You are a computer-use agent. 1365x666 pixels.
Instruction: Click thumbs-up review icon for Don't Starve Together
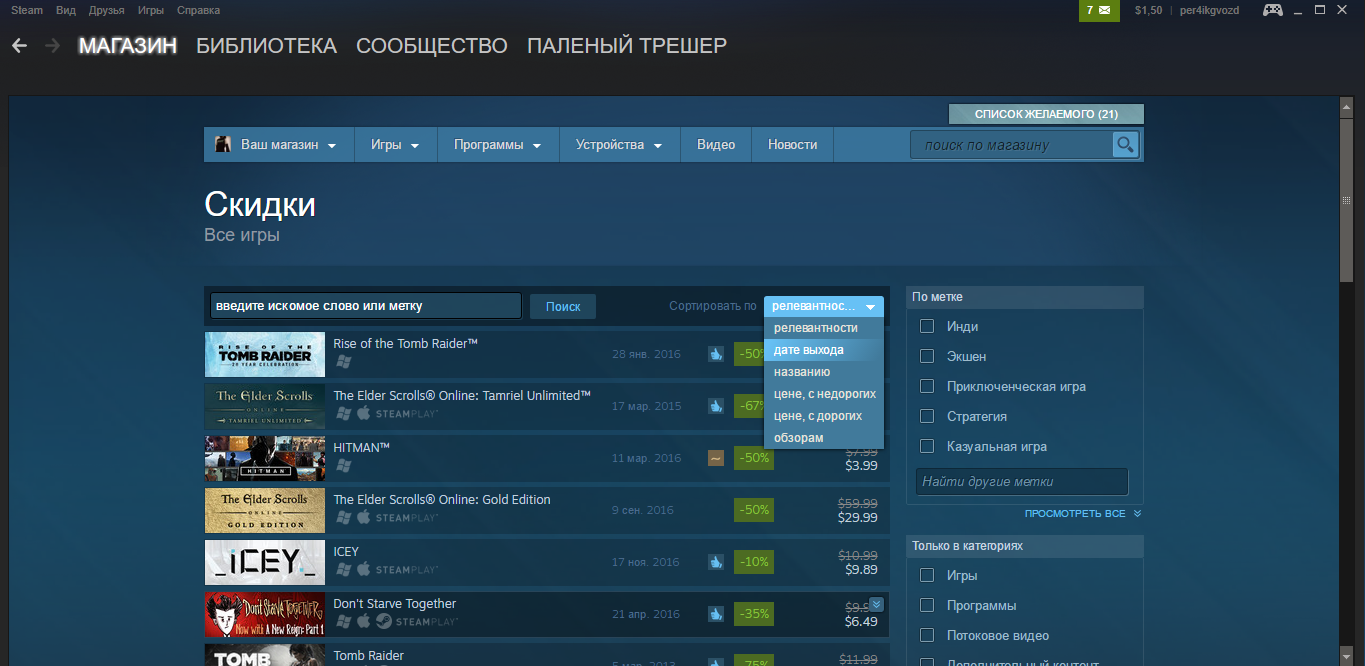[x=716, y=614]
